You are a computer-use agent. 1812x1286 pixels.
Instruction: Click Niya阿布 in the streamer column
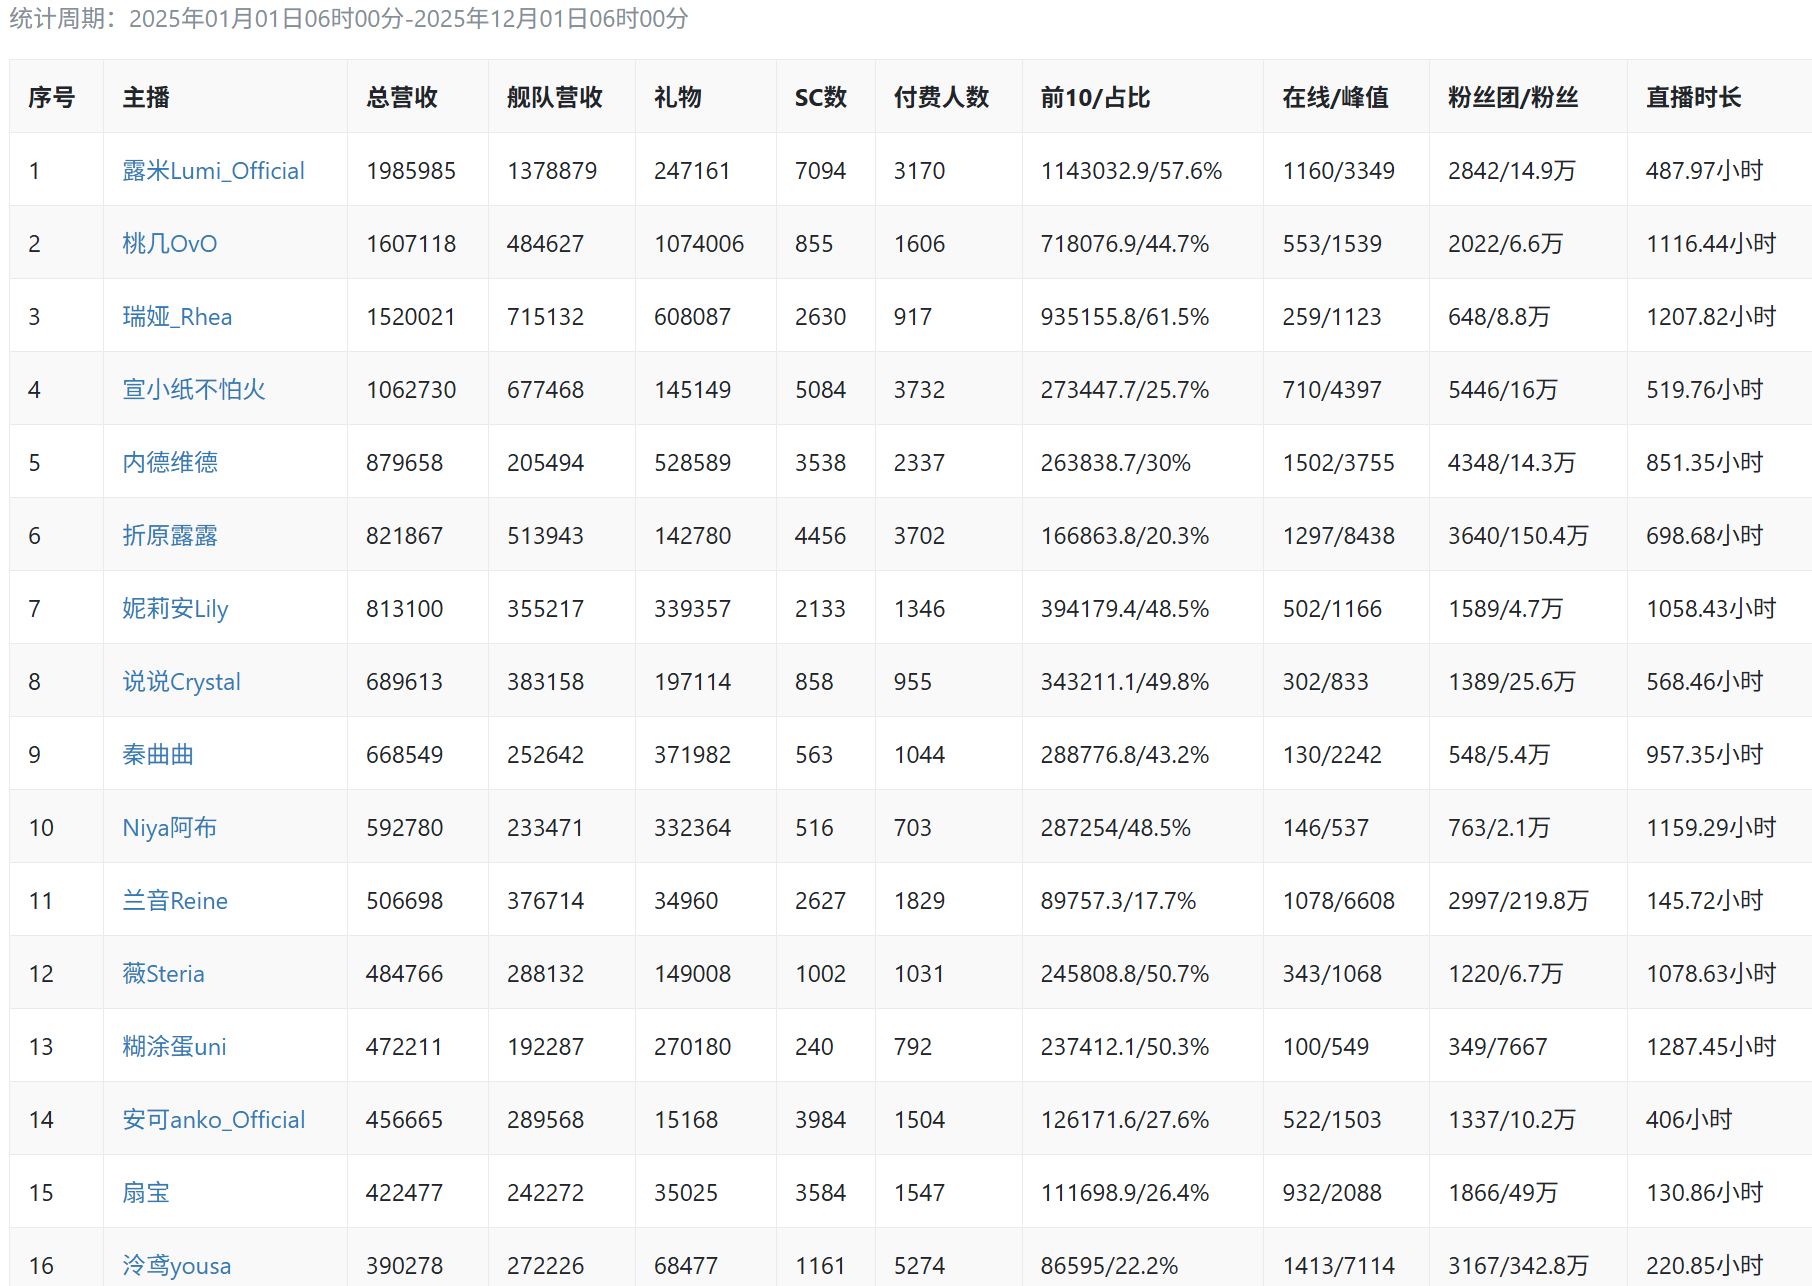tap(169, 828)
